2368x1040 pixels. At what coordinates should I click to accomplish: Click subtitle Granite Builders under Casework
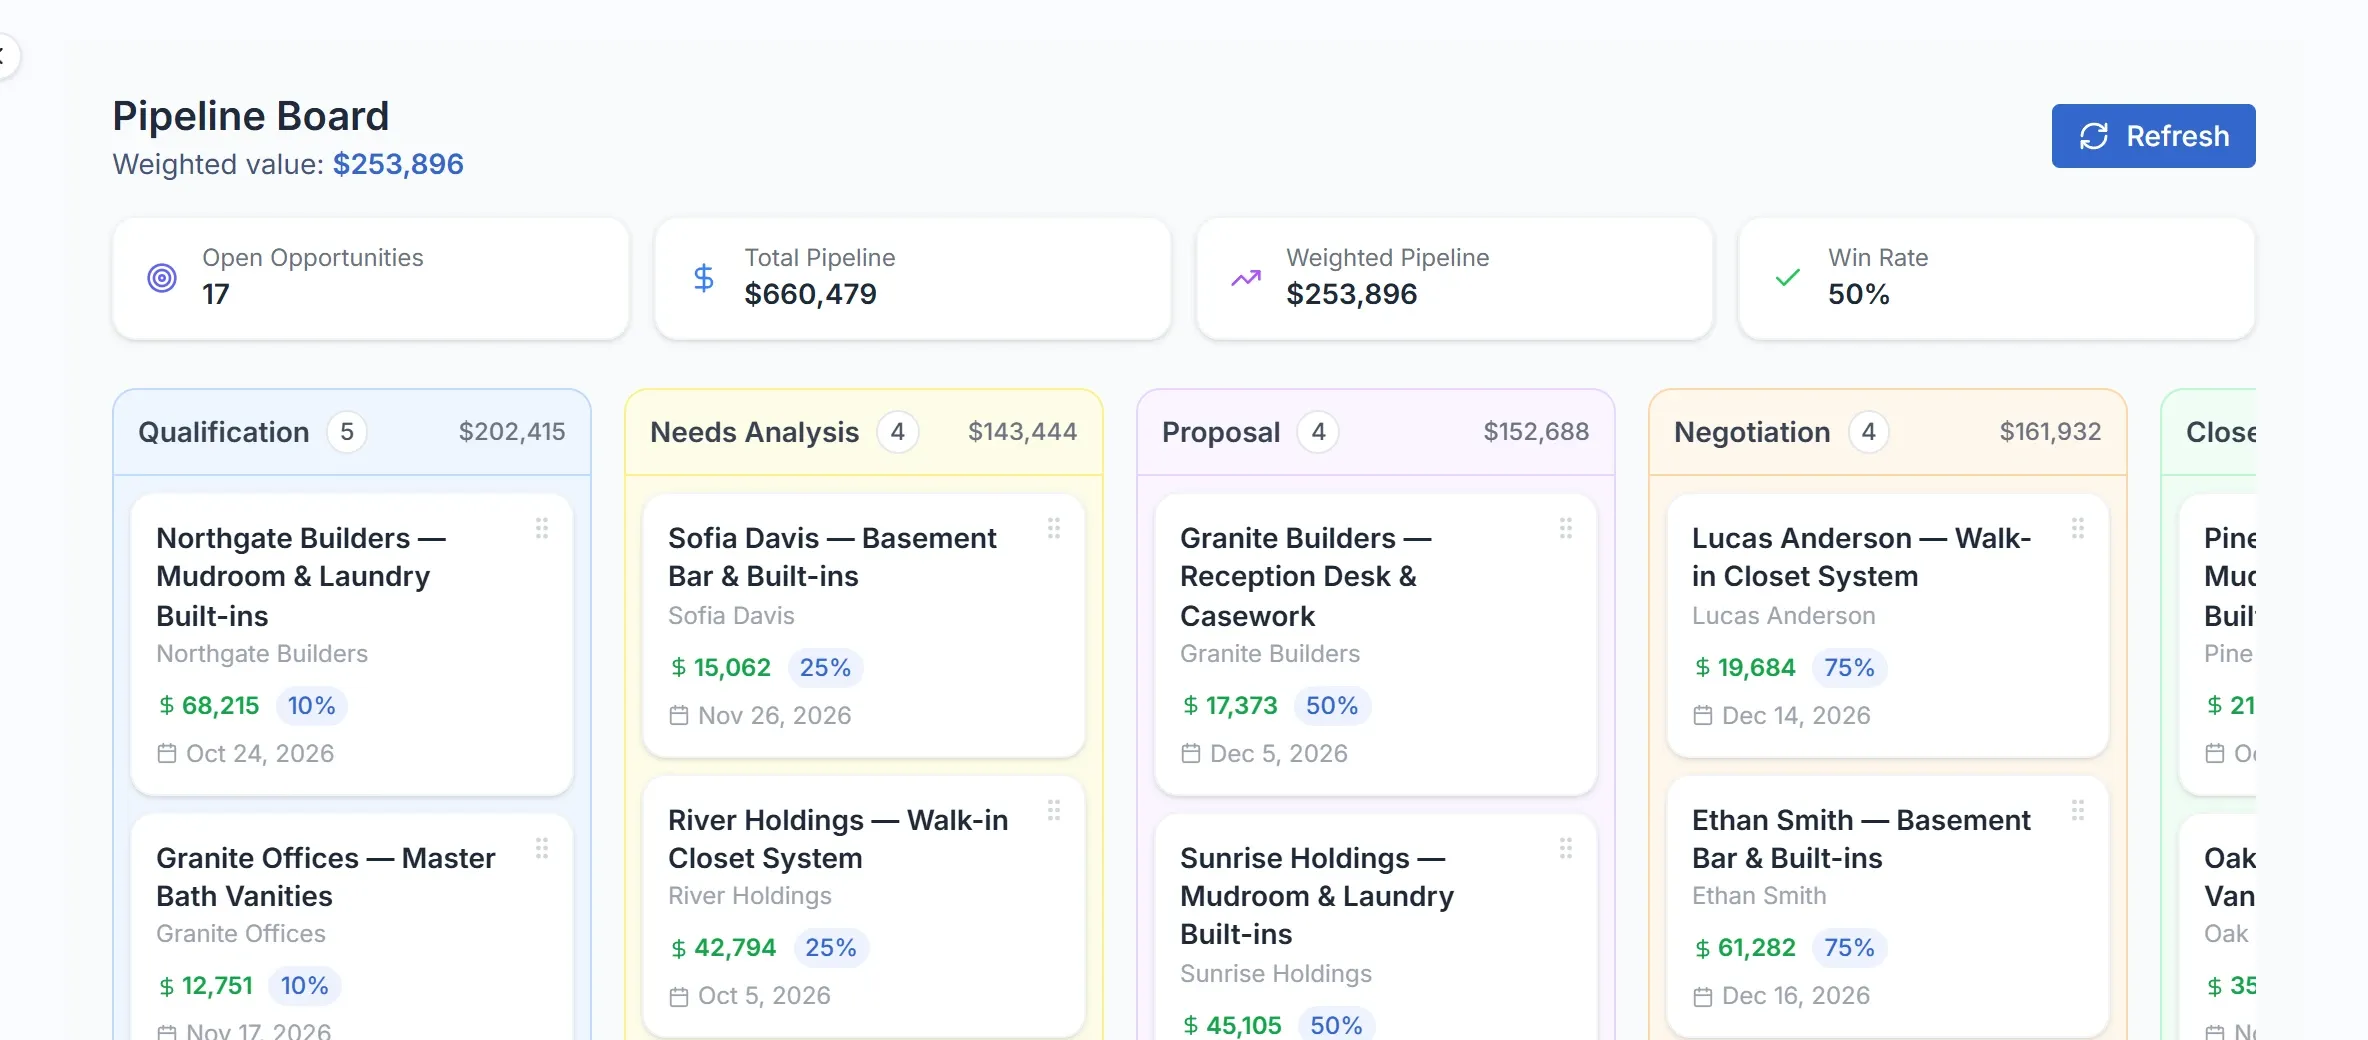coord(1270,654)
